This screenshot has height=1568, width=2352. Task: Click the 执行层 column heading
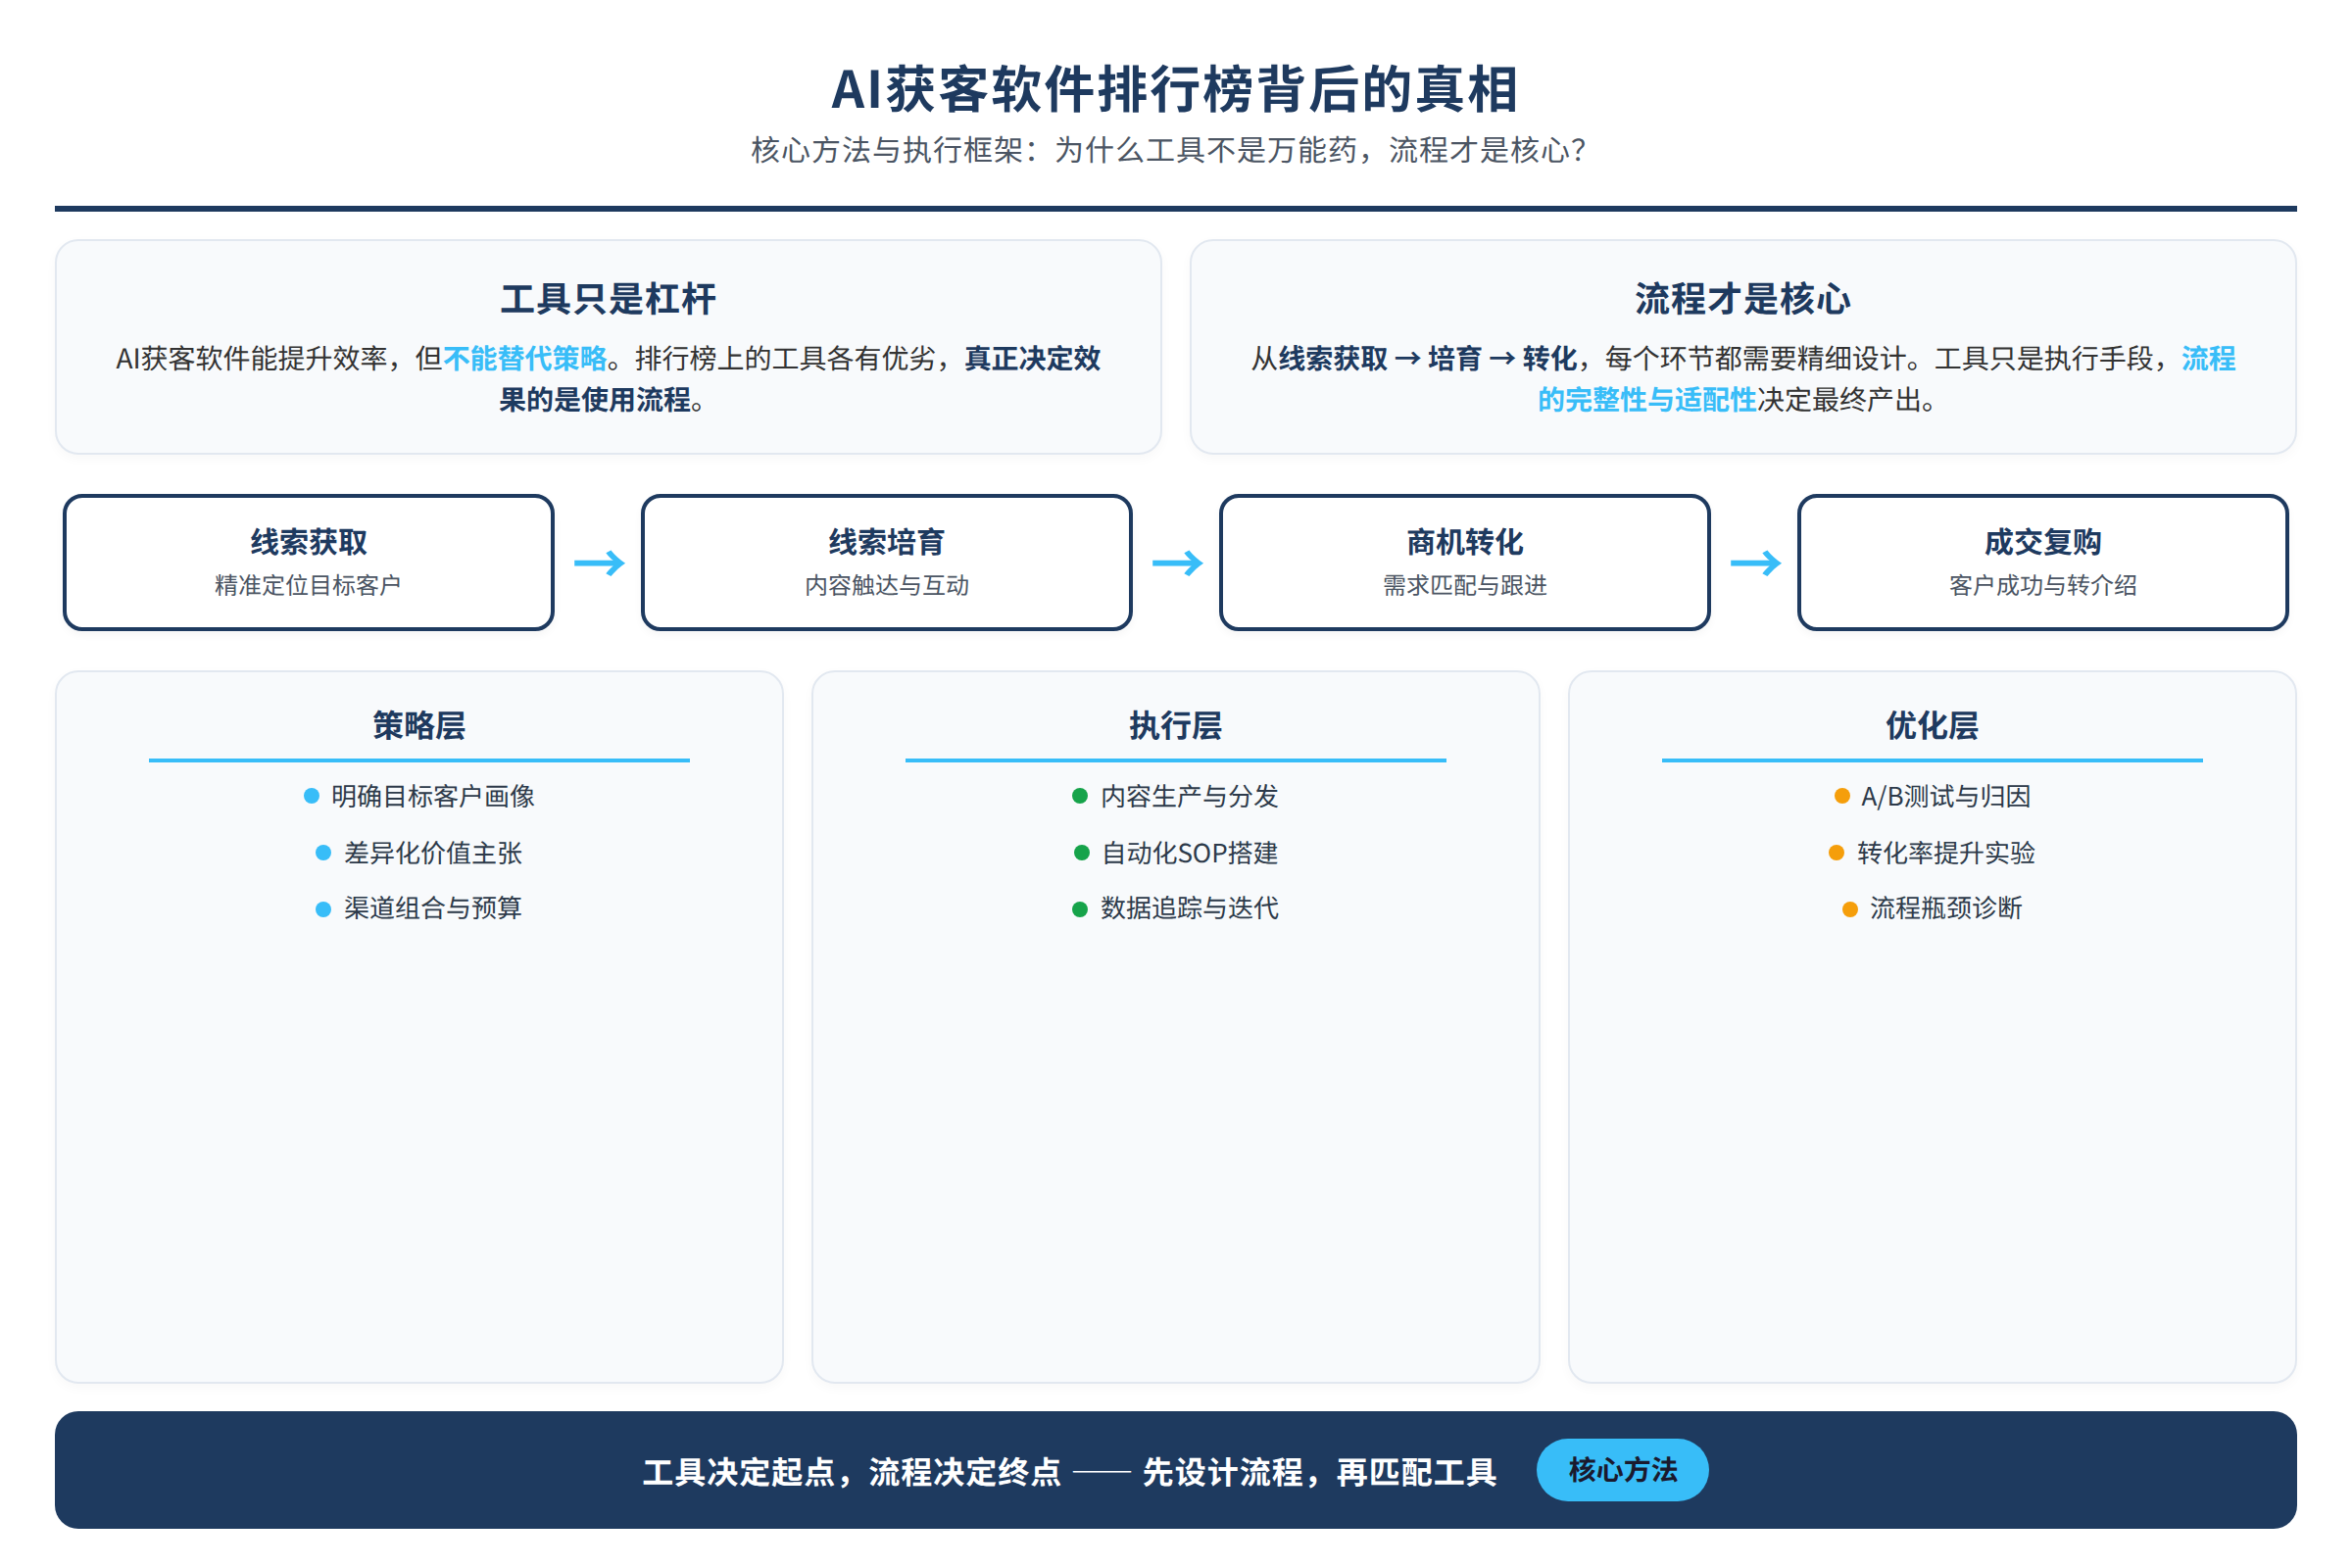1175,725
